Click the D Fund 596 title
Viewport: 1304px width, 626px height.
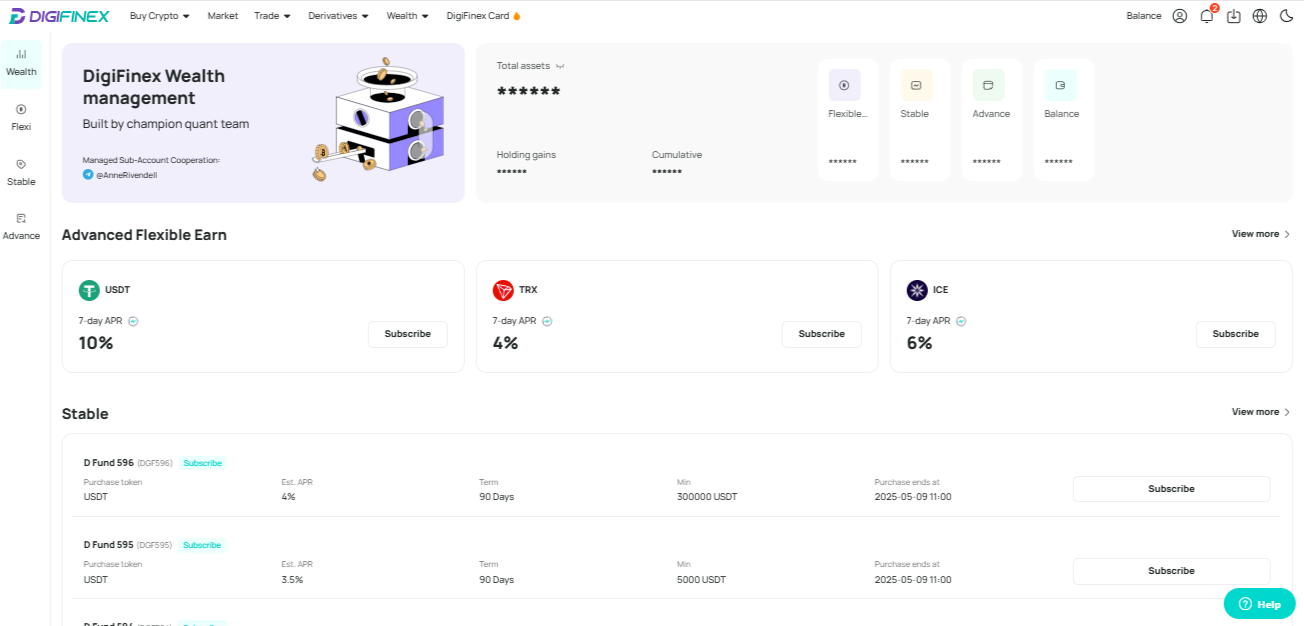click(109, 463)
